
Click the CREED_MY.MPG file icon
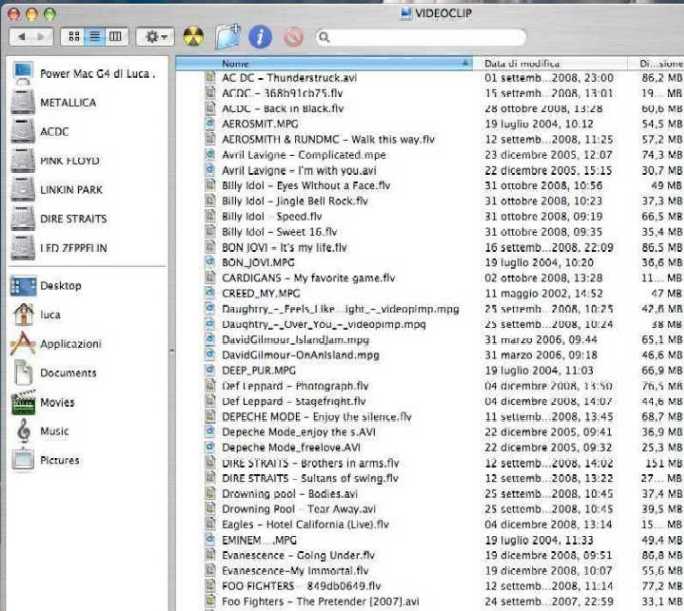[210, 293]
